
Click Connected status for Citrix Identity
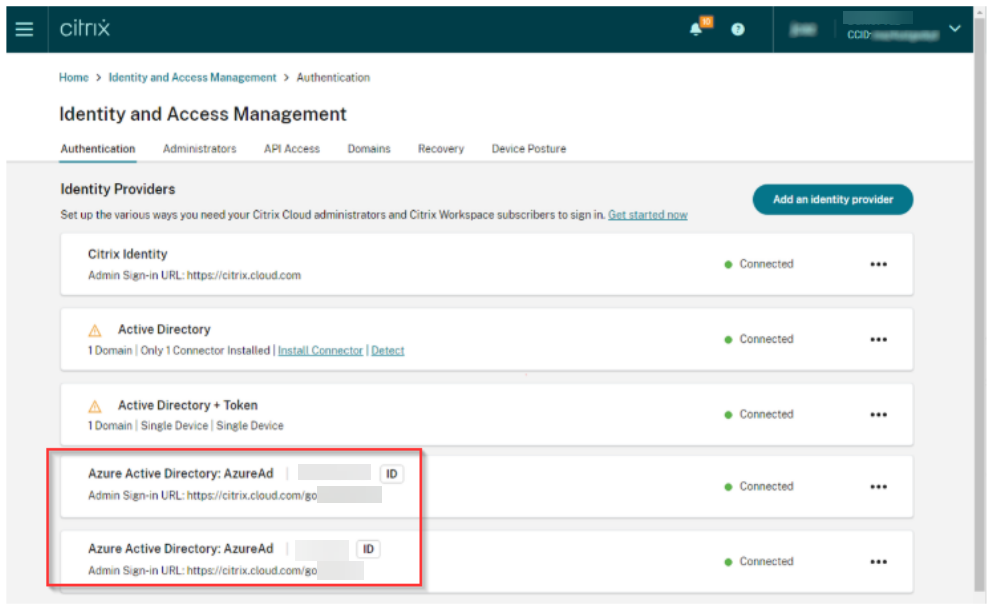pyautogui.click(x=759, y=264)
